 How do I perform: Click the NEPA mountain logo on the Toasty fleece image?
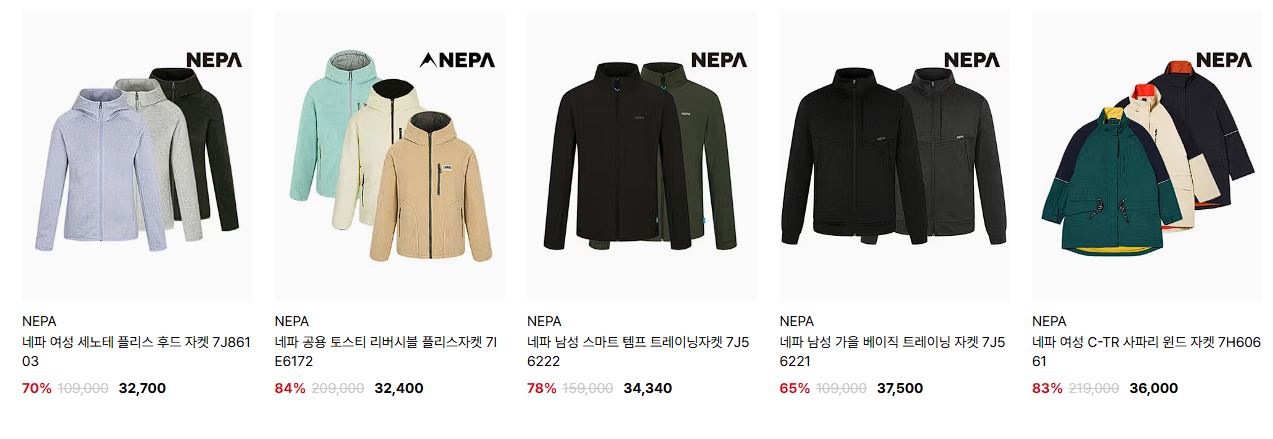tap(457, 60)
